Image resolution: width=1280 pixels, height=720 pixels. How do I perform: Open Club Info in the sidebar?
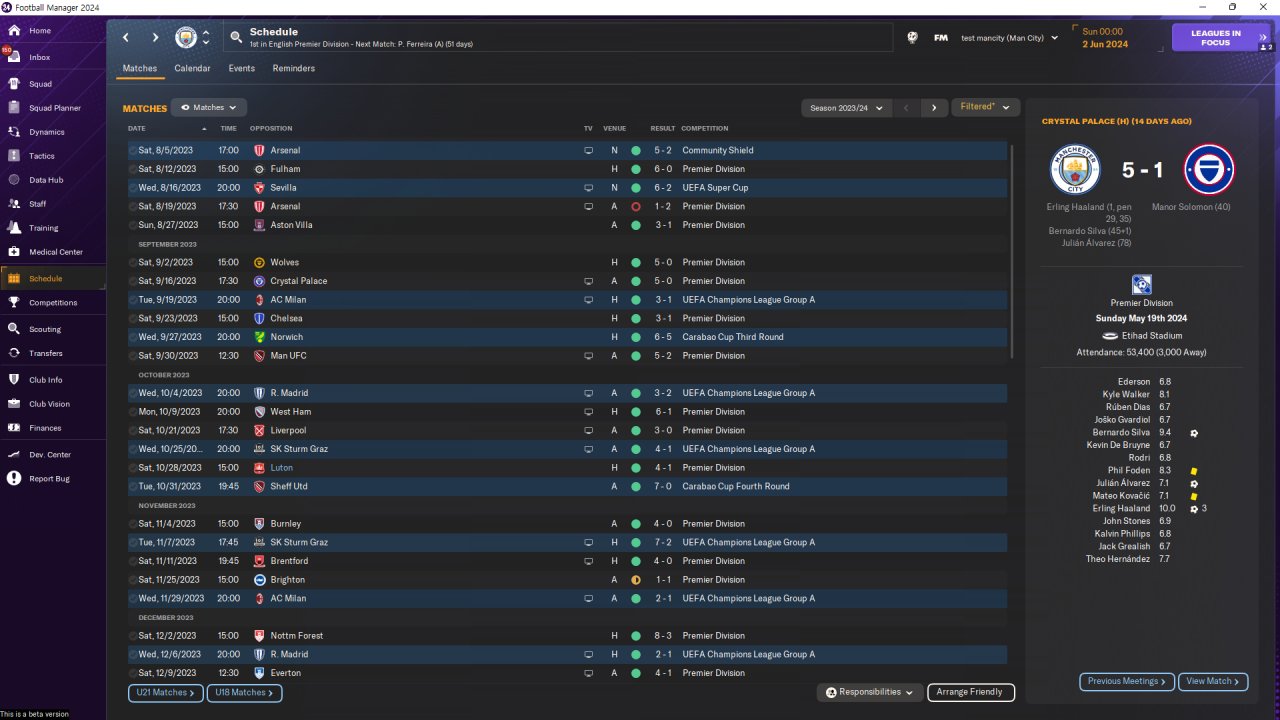45,380
